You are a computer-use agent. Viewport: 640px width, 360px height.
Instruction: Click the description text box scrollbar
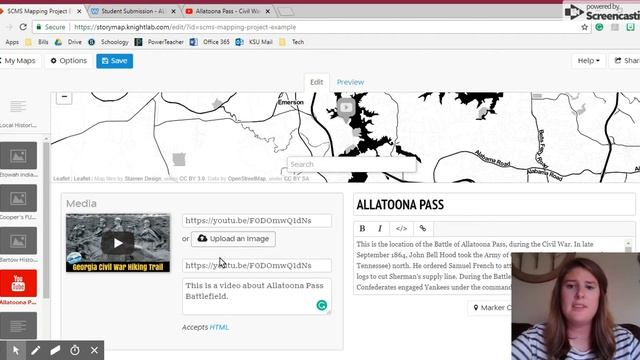(x=628, y=246)
